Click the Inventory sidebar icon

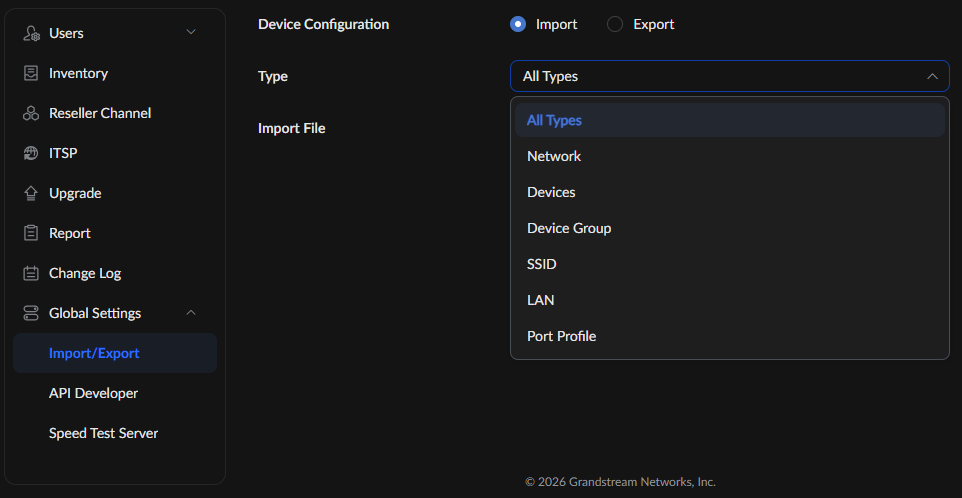(31, 74)
